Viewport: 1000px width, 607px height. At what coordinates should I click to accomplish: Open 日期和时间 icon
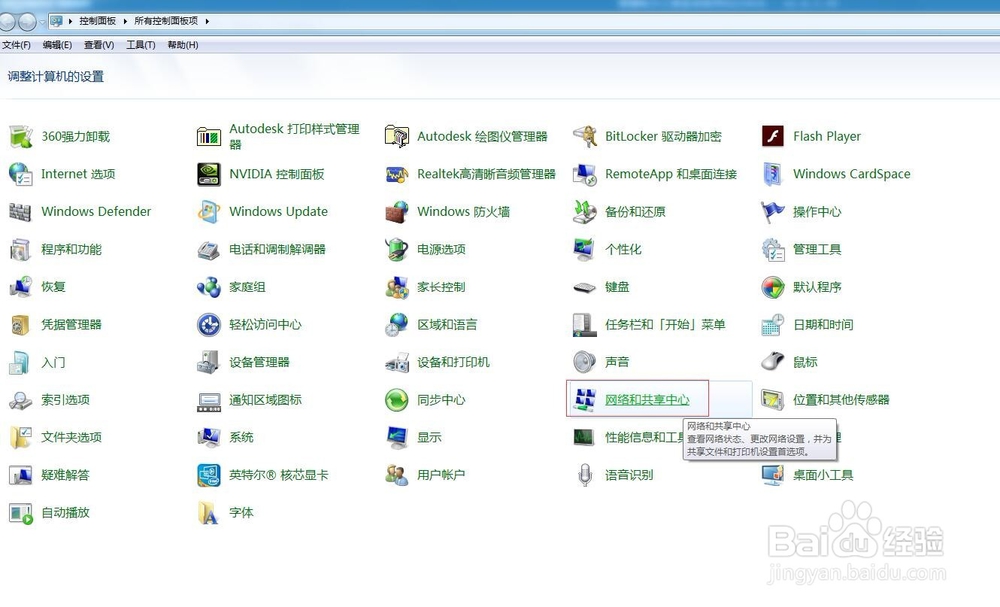click(772, 325)
